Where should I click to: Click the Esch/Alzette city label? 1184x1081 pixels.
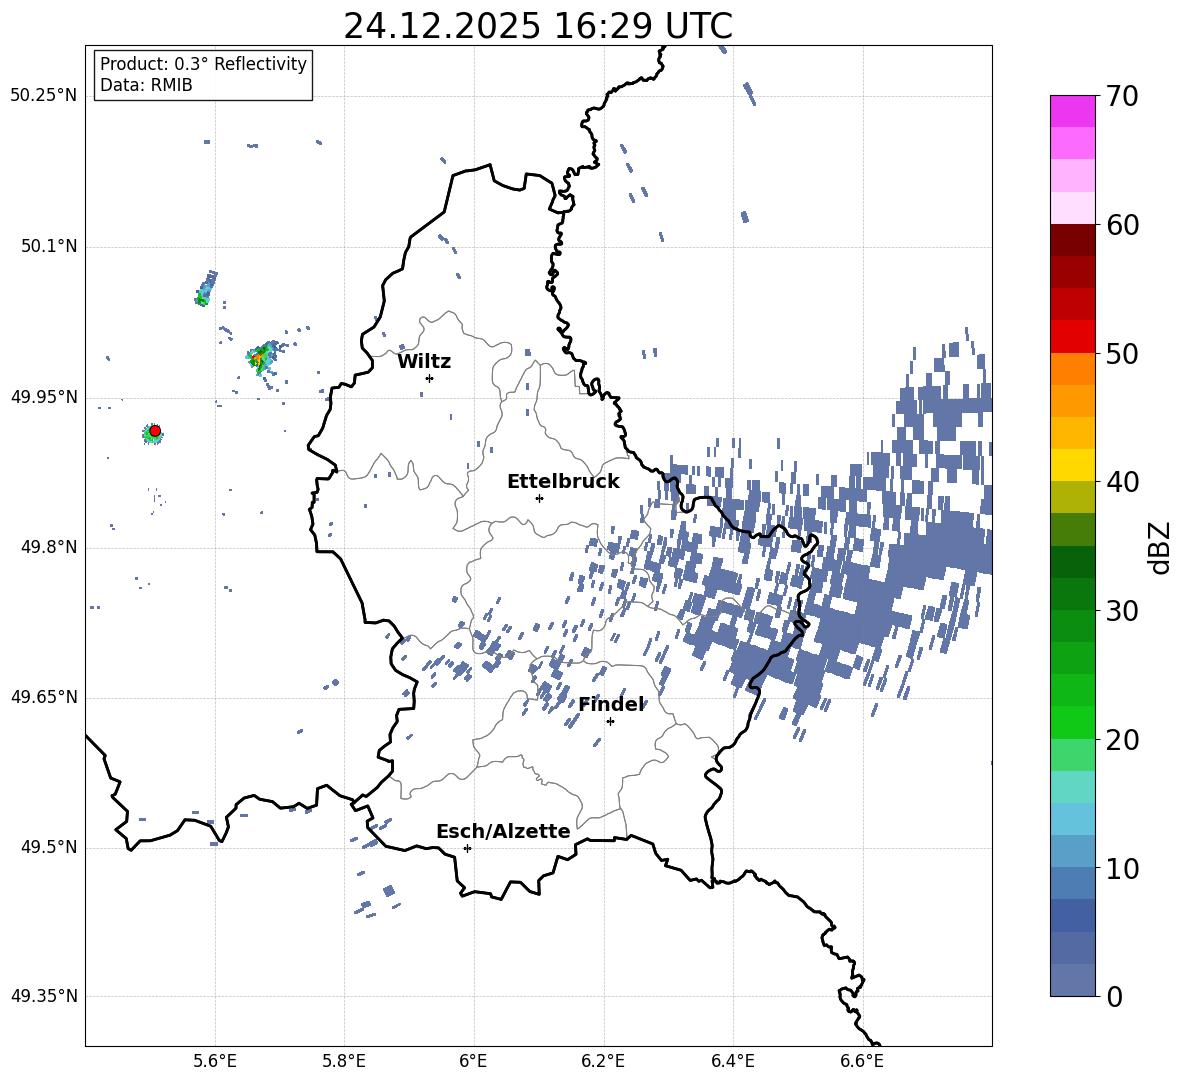click(503, 831)
